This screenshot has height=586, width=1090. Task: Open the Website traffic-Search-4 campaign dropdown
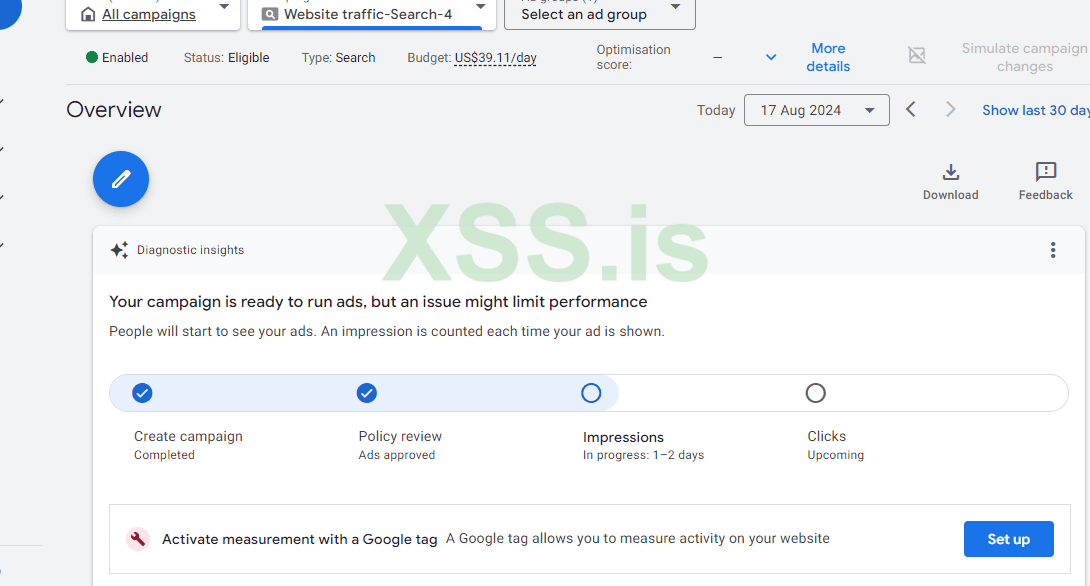[480, 7]
